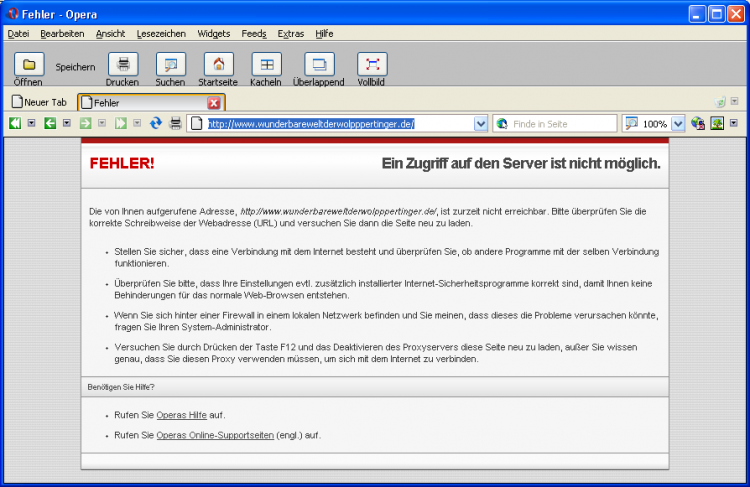Close the Fehler tab
Viewport: 750px width, 487px height.
(214, 102)
